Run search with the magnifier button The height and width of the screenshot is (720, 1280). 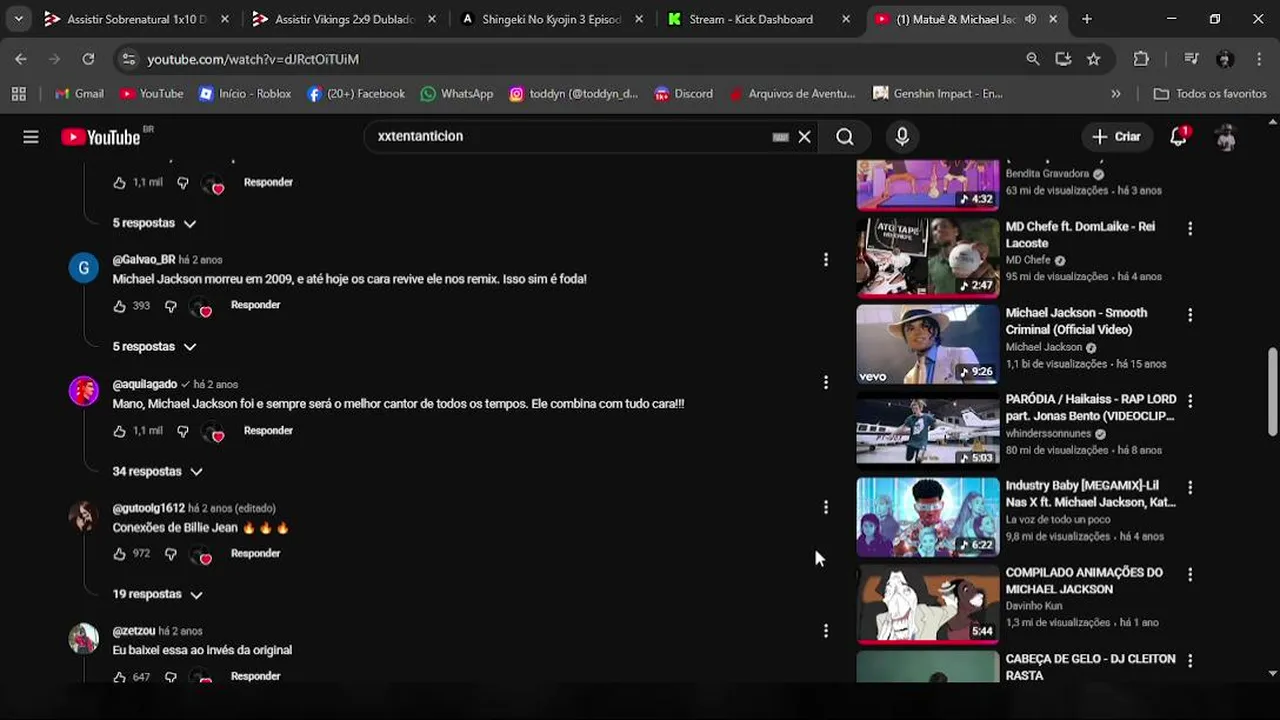845,137
